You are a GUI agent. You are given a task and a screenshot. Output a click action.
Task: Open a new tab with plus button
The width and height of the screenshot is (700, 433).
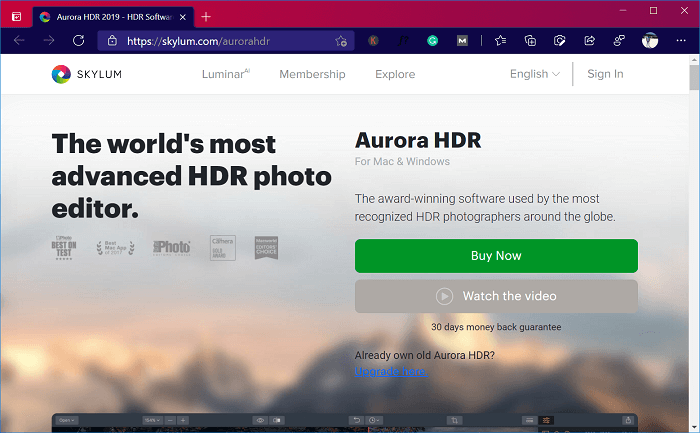click(206, 17)
